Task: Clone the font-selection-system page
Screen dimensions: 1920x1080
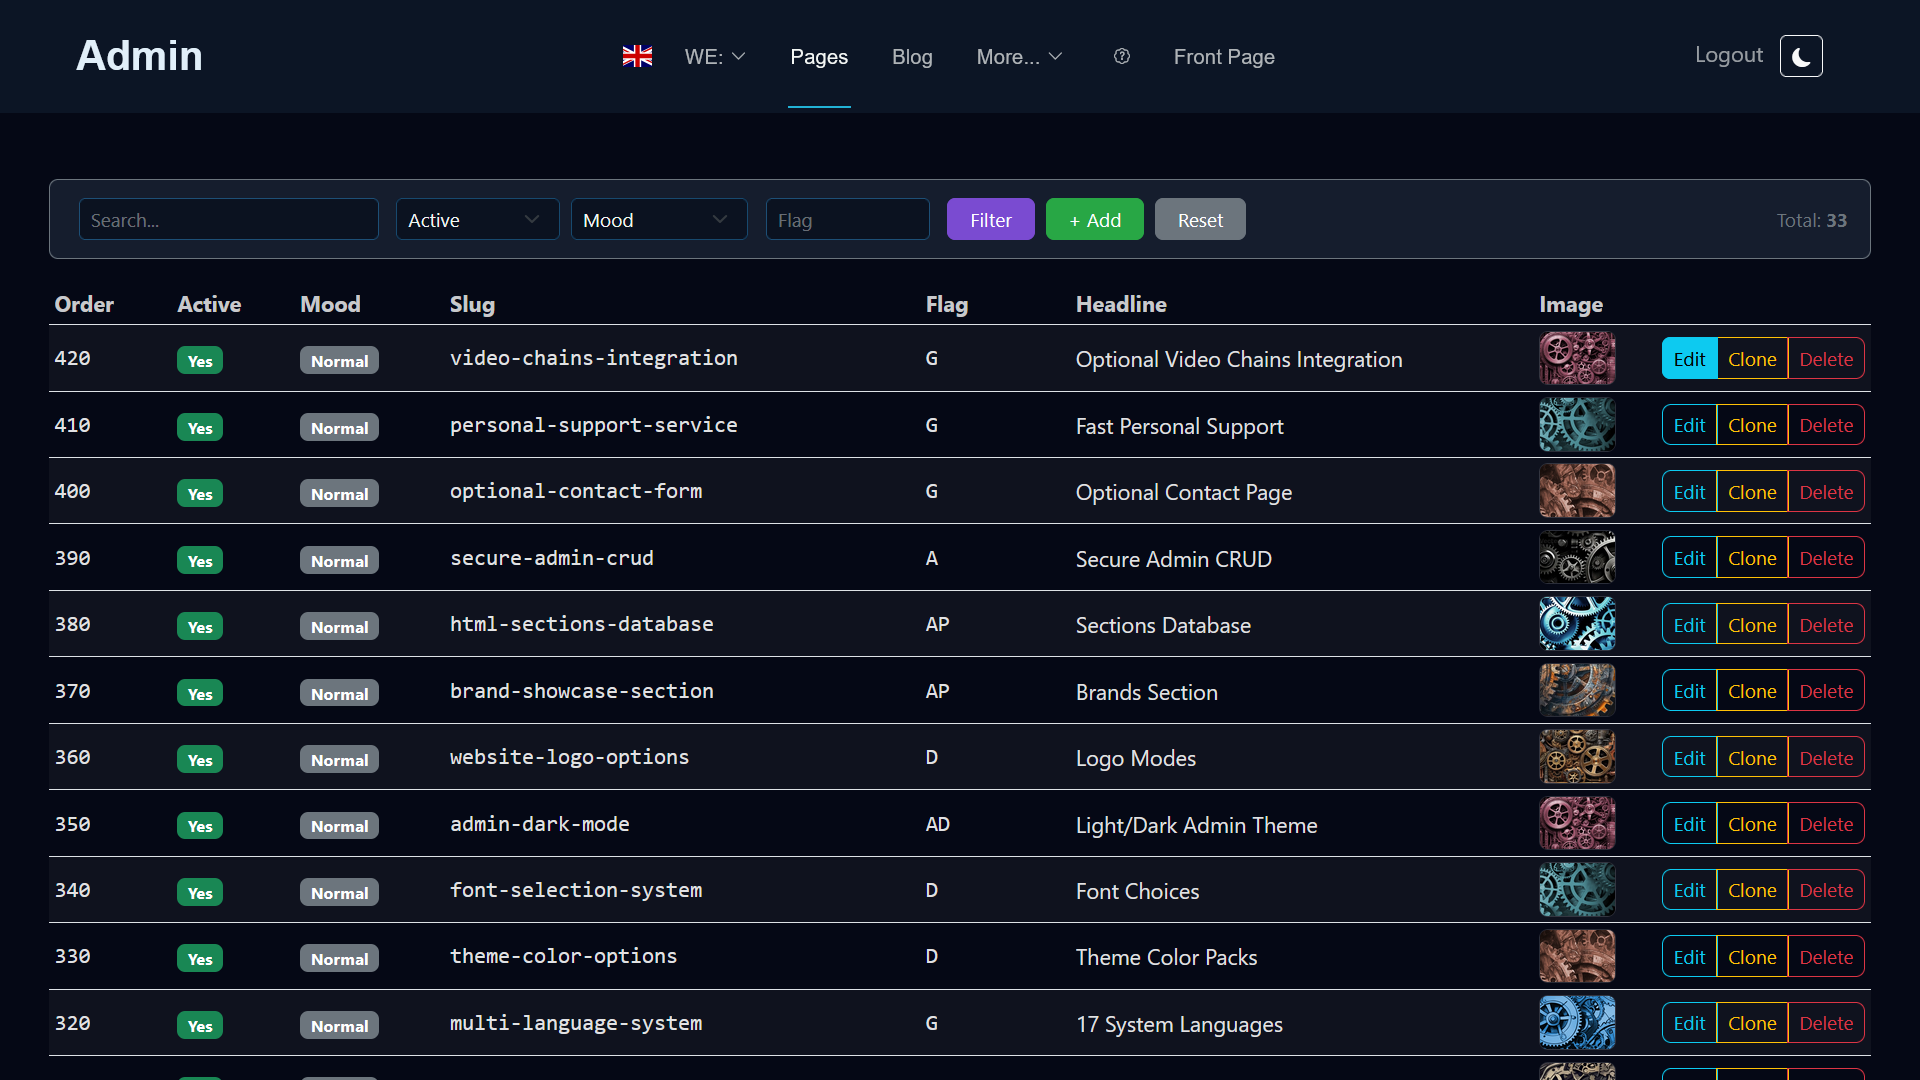Action: (x=1752, y=890)
